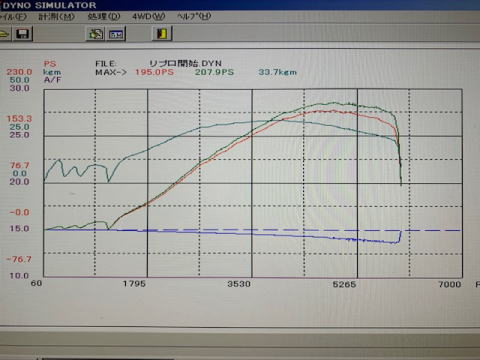Click the A/F legend label

pyautogui.click(x=52, y=80)
